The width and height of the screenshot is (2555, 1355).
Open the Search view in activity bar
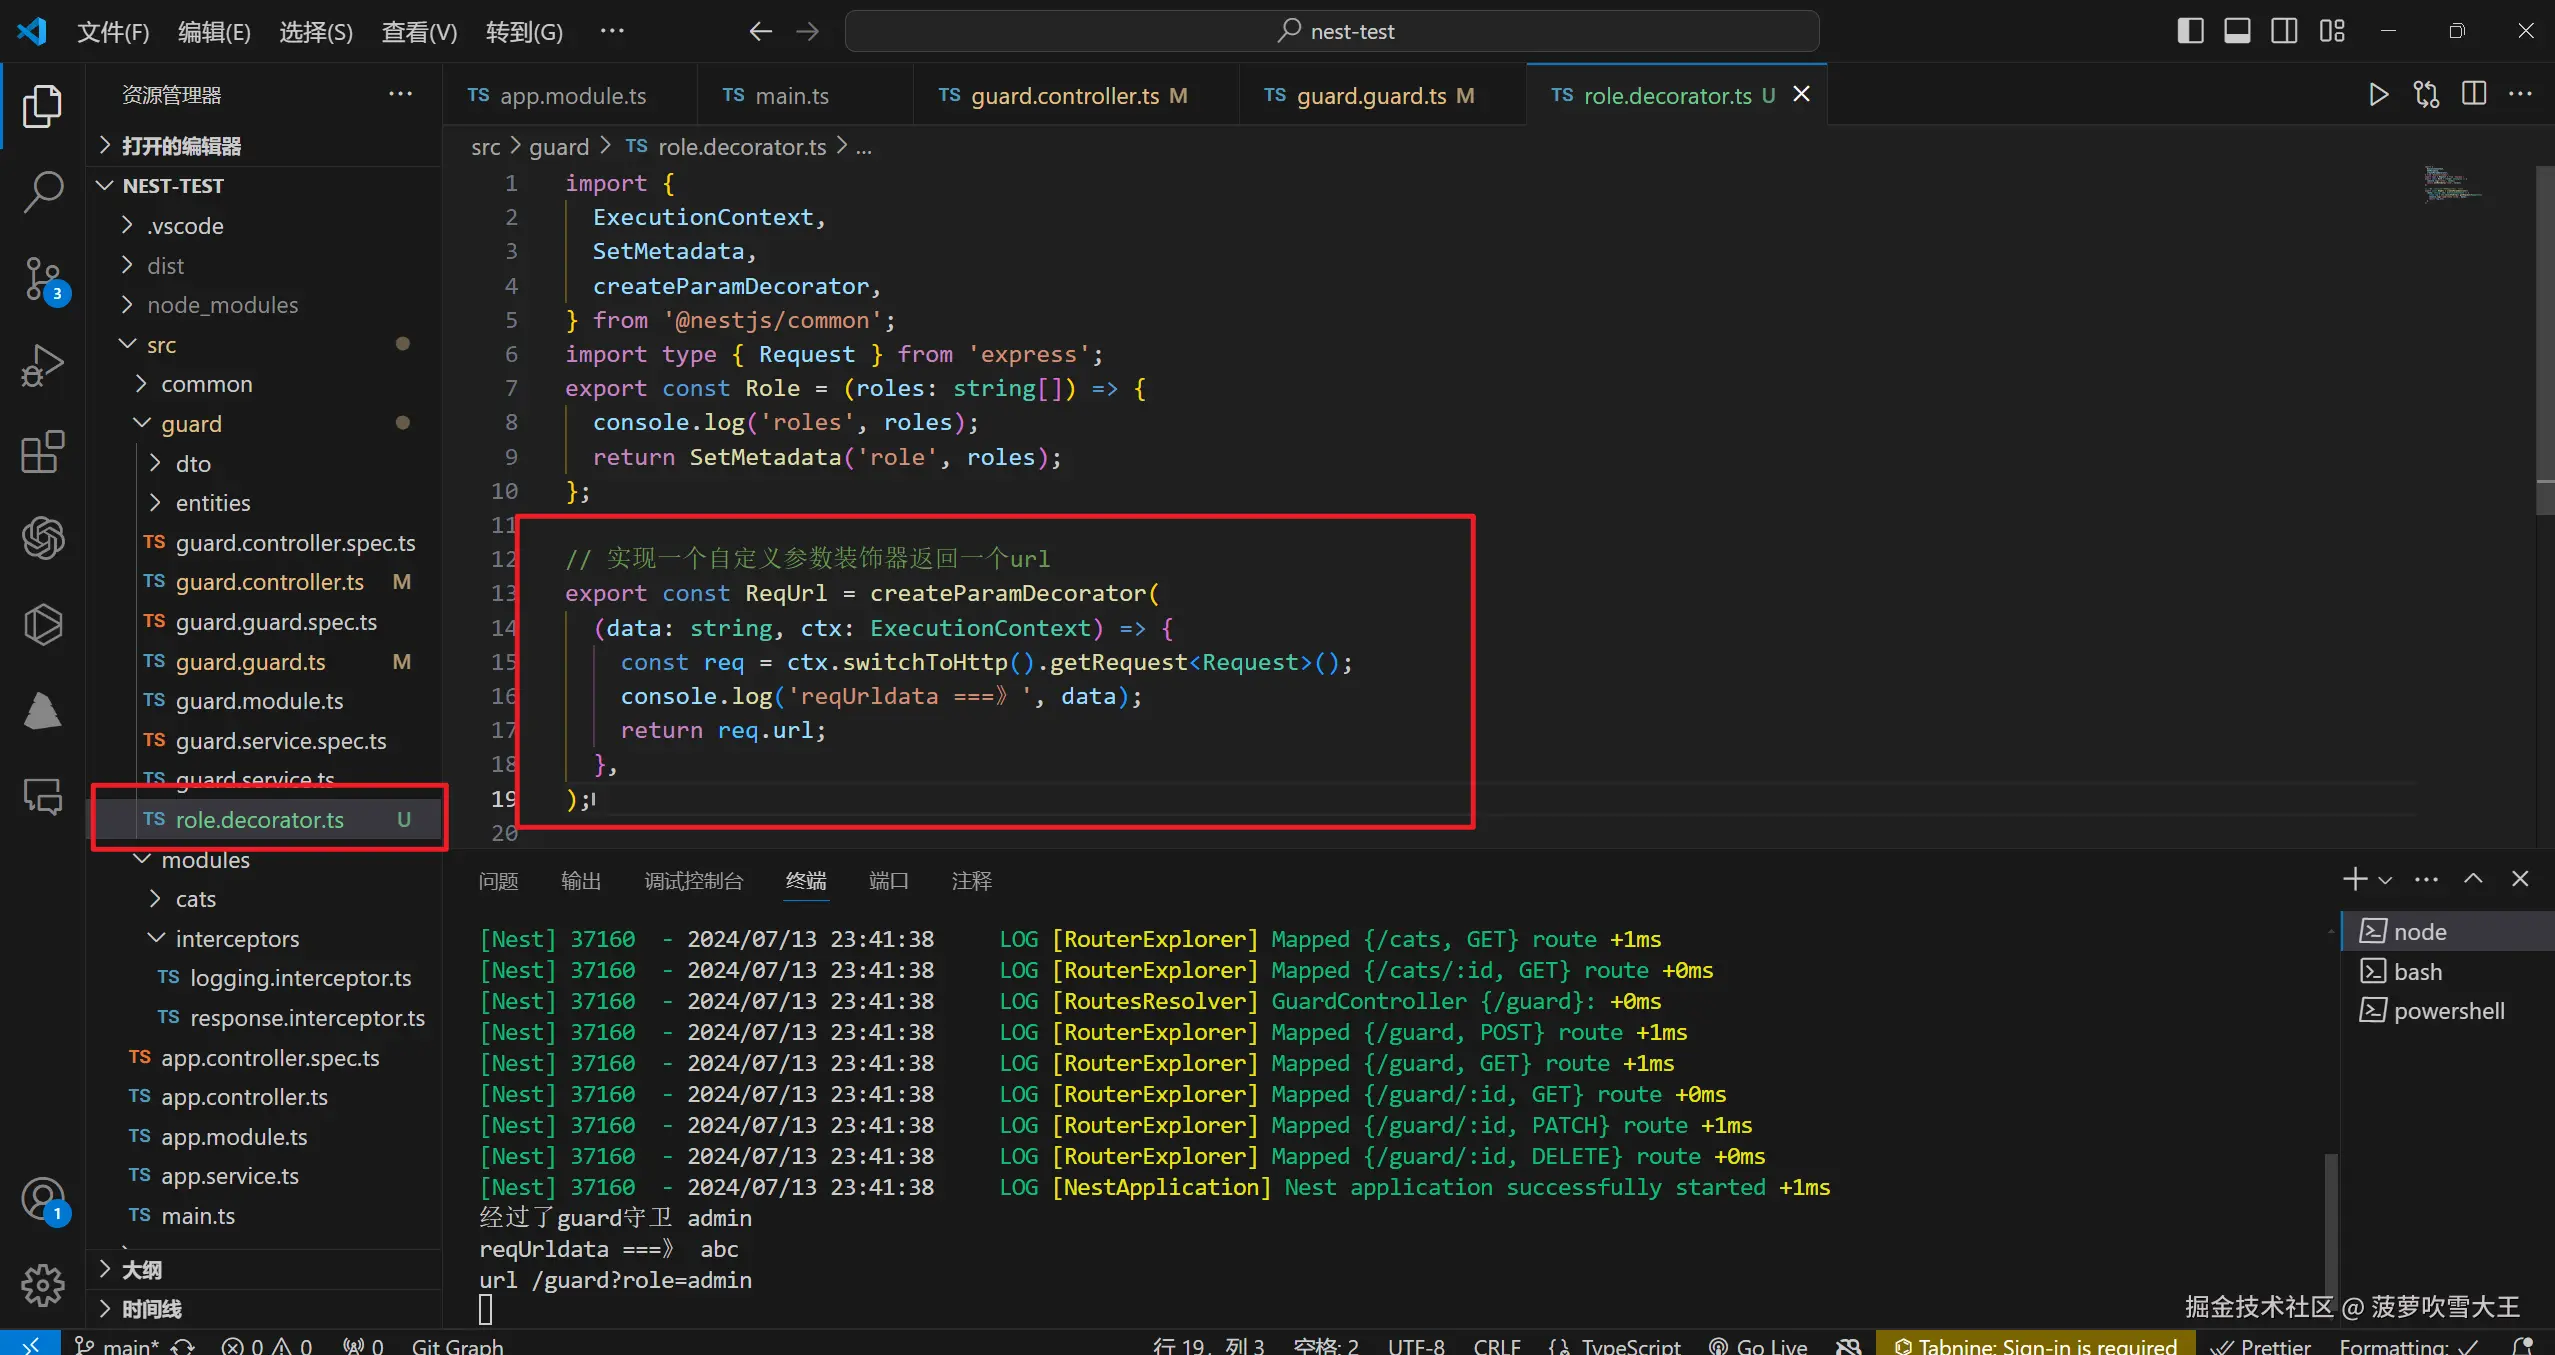43,190
